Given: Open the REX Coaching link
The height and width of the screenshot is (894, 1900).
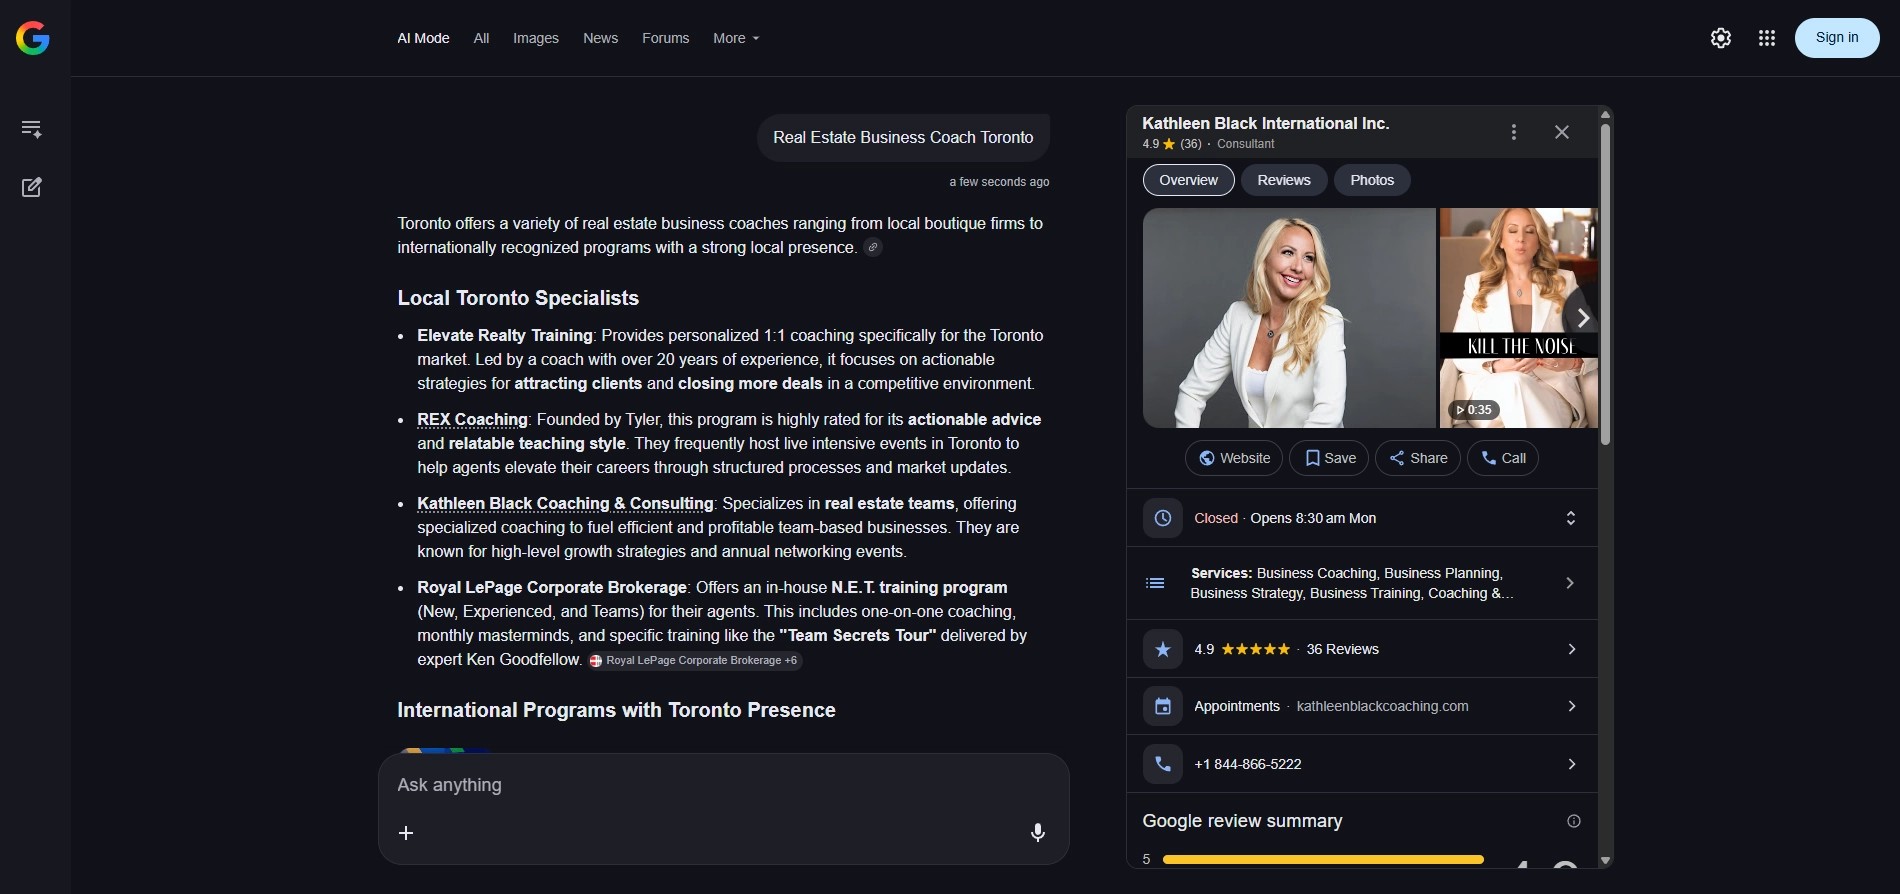Looking at the screenshot, I should pos(472,420).
